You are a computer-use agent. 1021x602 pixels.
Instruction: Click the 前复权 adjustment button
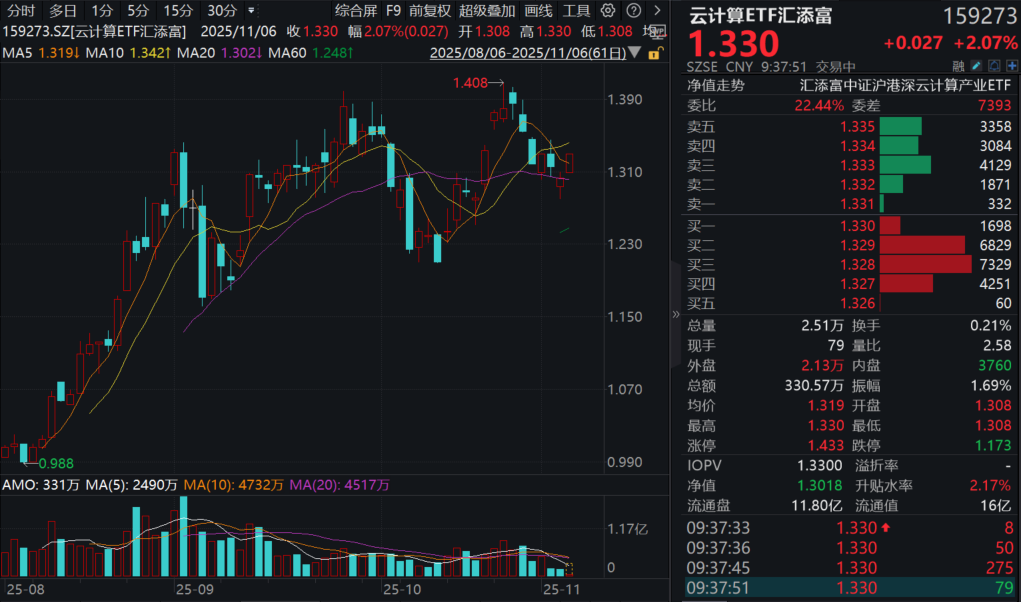pyautogui.click(x=429, y=10)
